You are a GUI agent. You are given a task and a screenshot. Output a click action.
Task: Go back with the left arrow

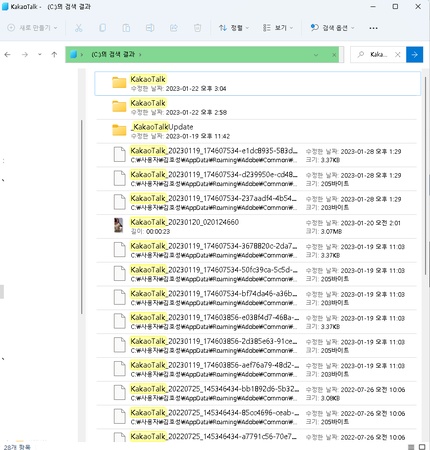tap(7, 54)
